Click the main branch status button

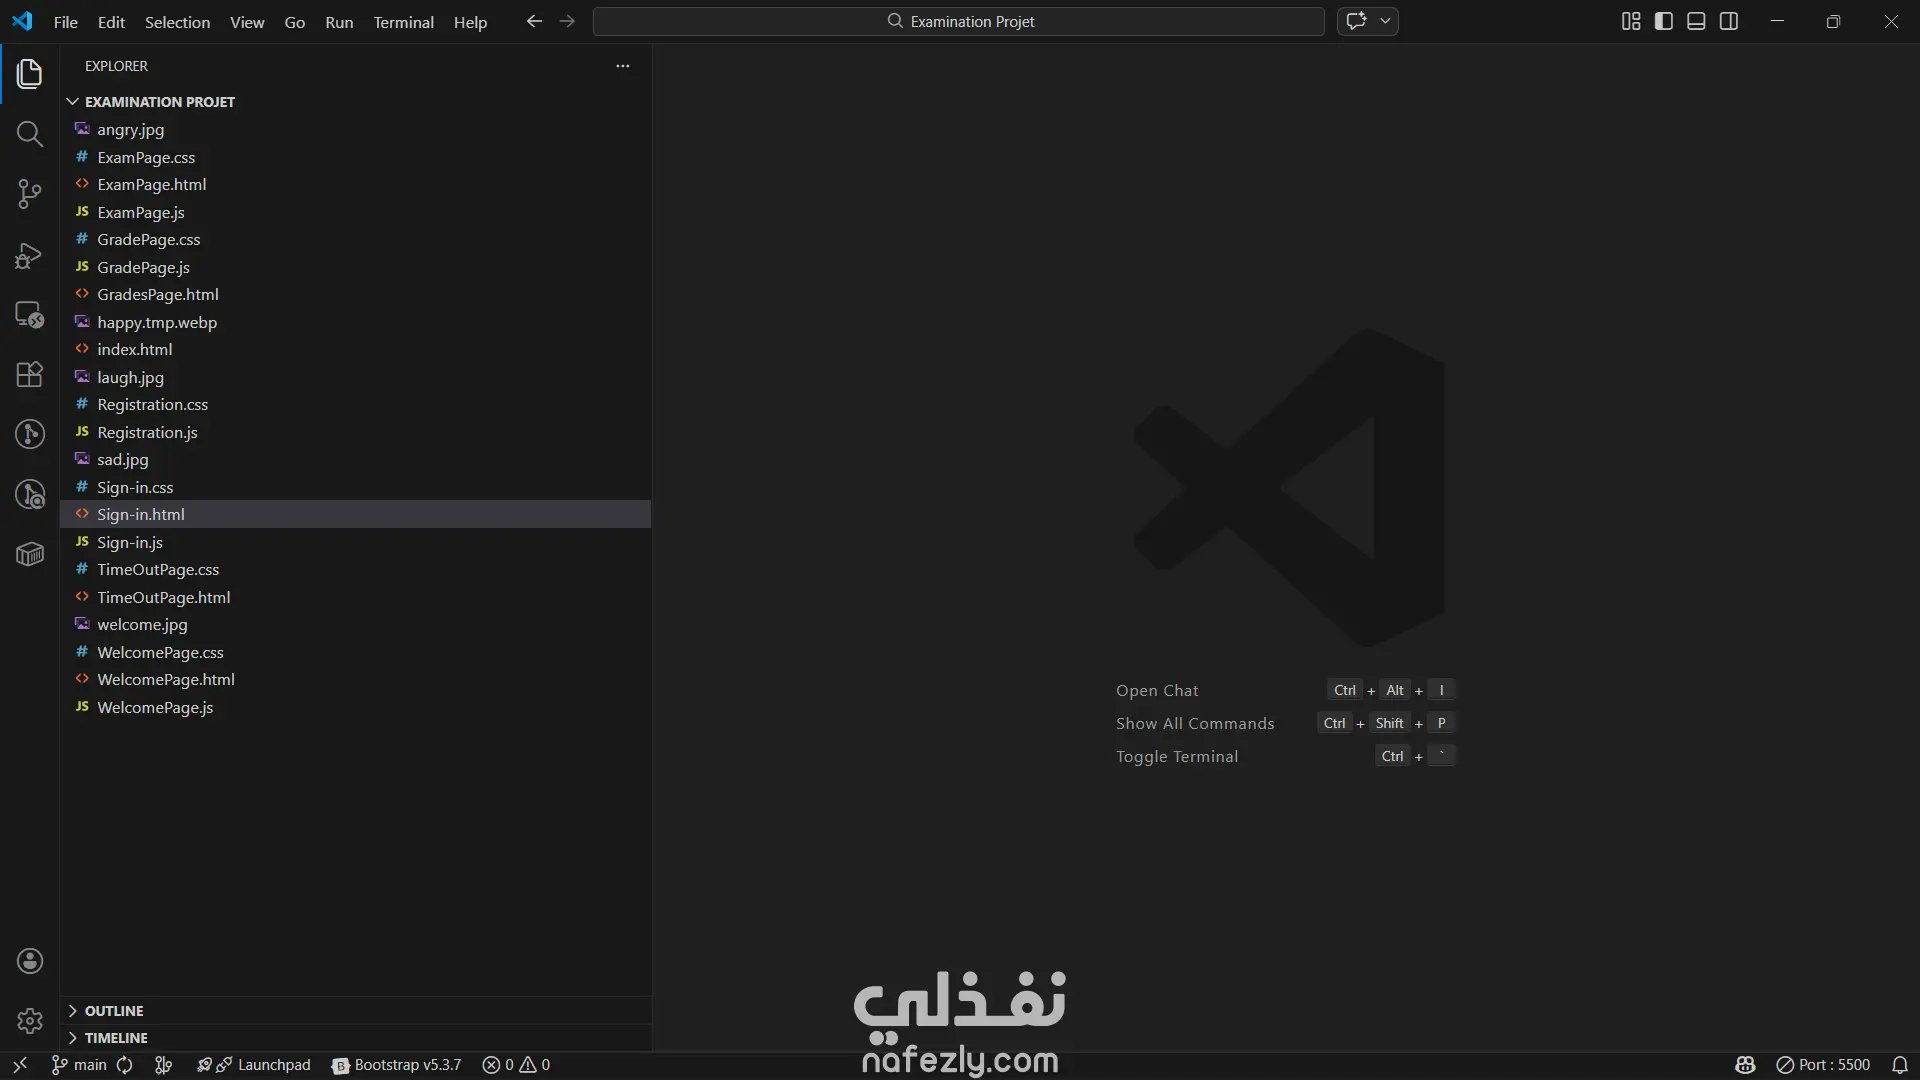click(80, 1065)
